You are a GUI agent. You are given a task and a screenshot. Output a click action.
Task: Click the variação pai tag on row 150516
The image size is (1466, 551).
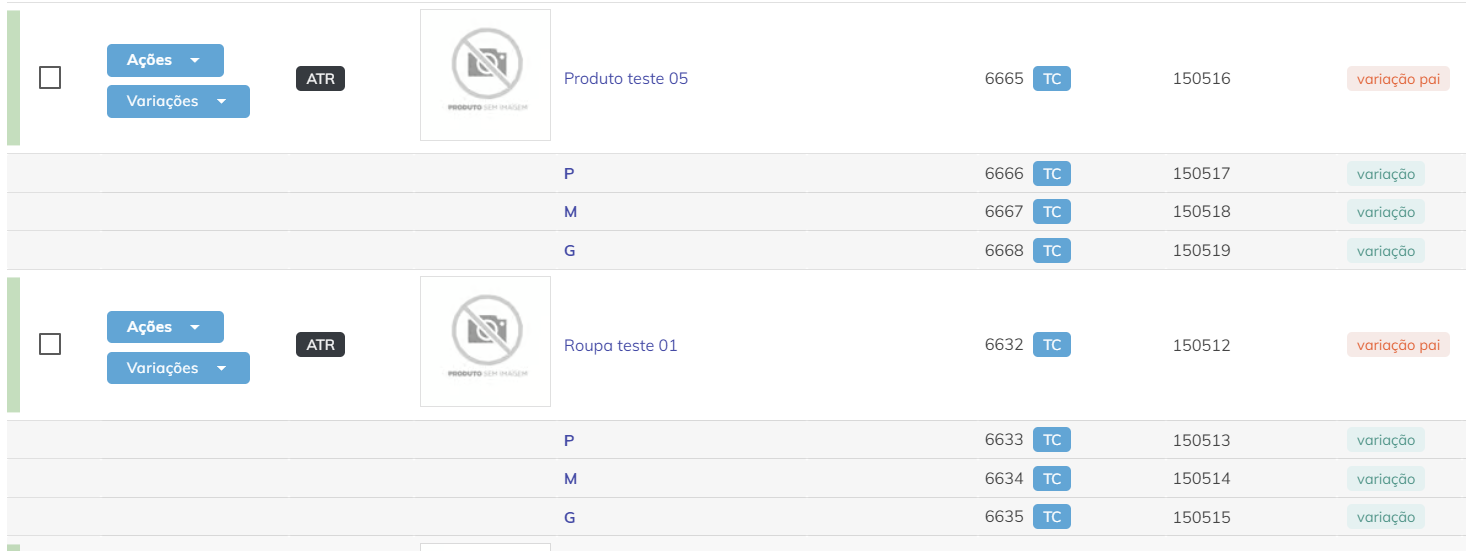pyautogui.click(x=1398, y=78)
